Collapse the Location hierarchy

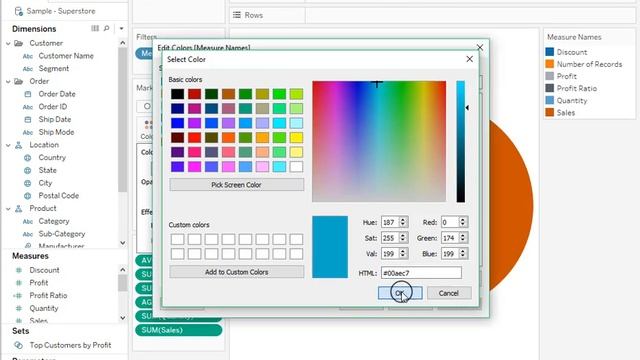click(x=8, y=145)
